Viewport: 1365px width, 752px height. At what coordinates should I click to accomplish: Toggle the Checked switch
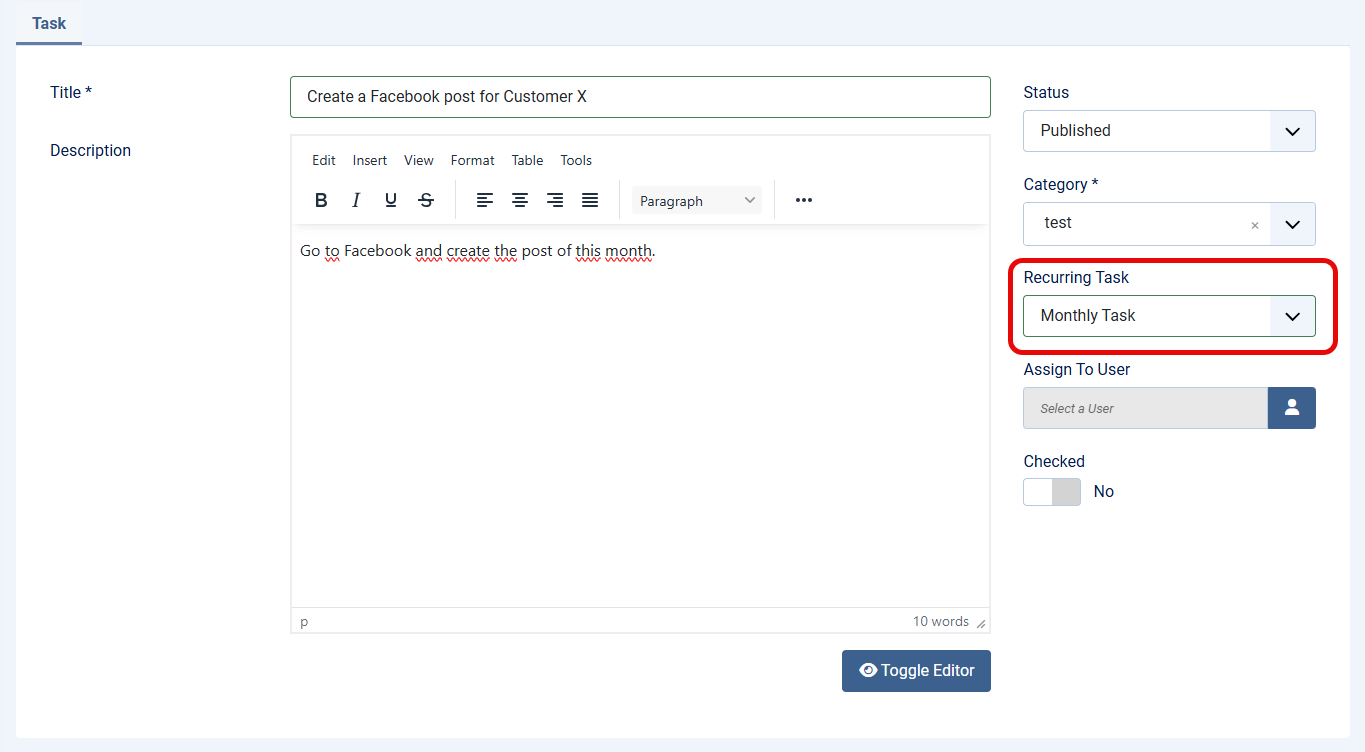[x=1052, y=492]
